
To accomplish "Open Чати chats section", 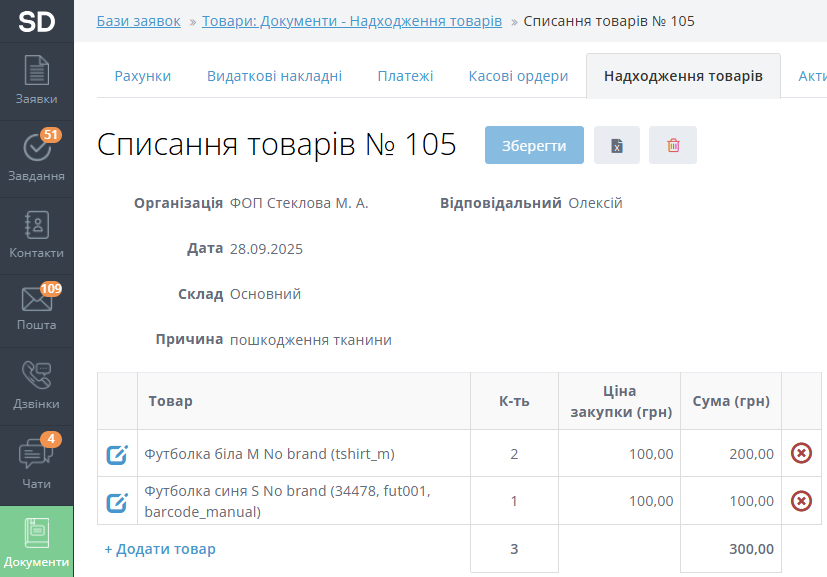I will coord(36,464).
